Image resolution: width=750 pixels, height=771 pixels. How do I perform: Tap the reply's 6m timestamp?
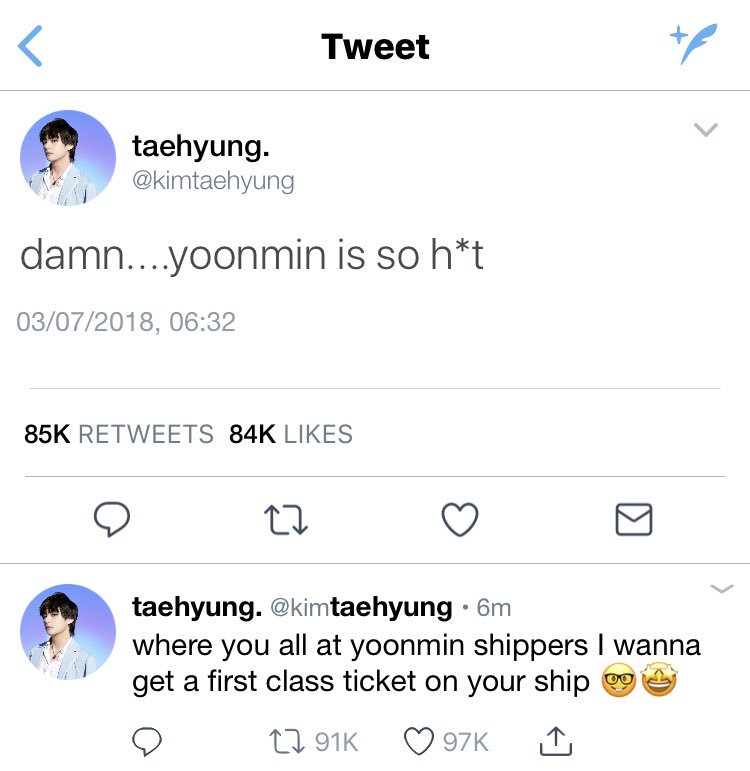point(494,608)
